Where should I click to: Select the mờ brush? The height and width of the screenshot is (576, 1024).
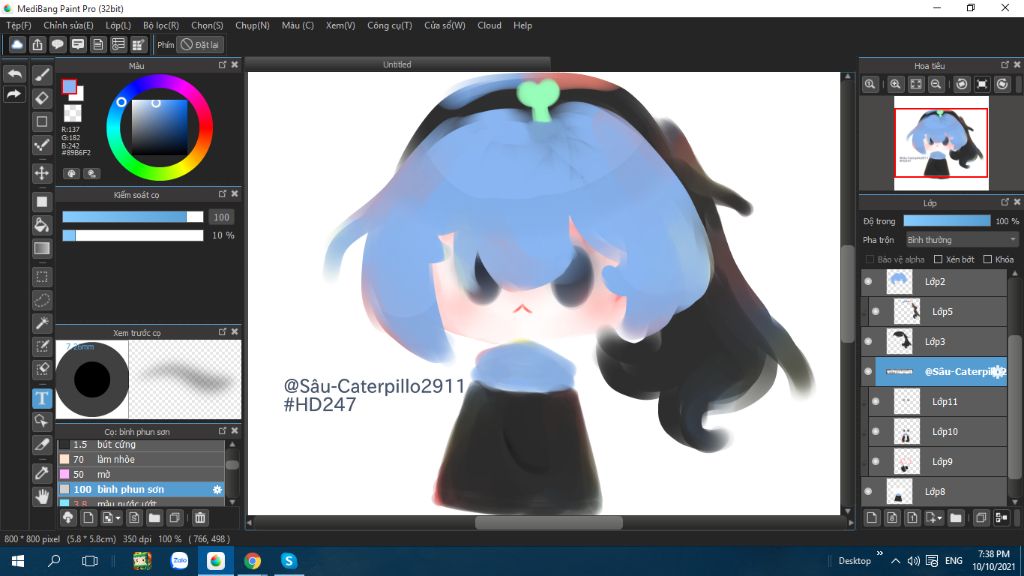141,474
